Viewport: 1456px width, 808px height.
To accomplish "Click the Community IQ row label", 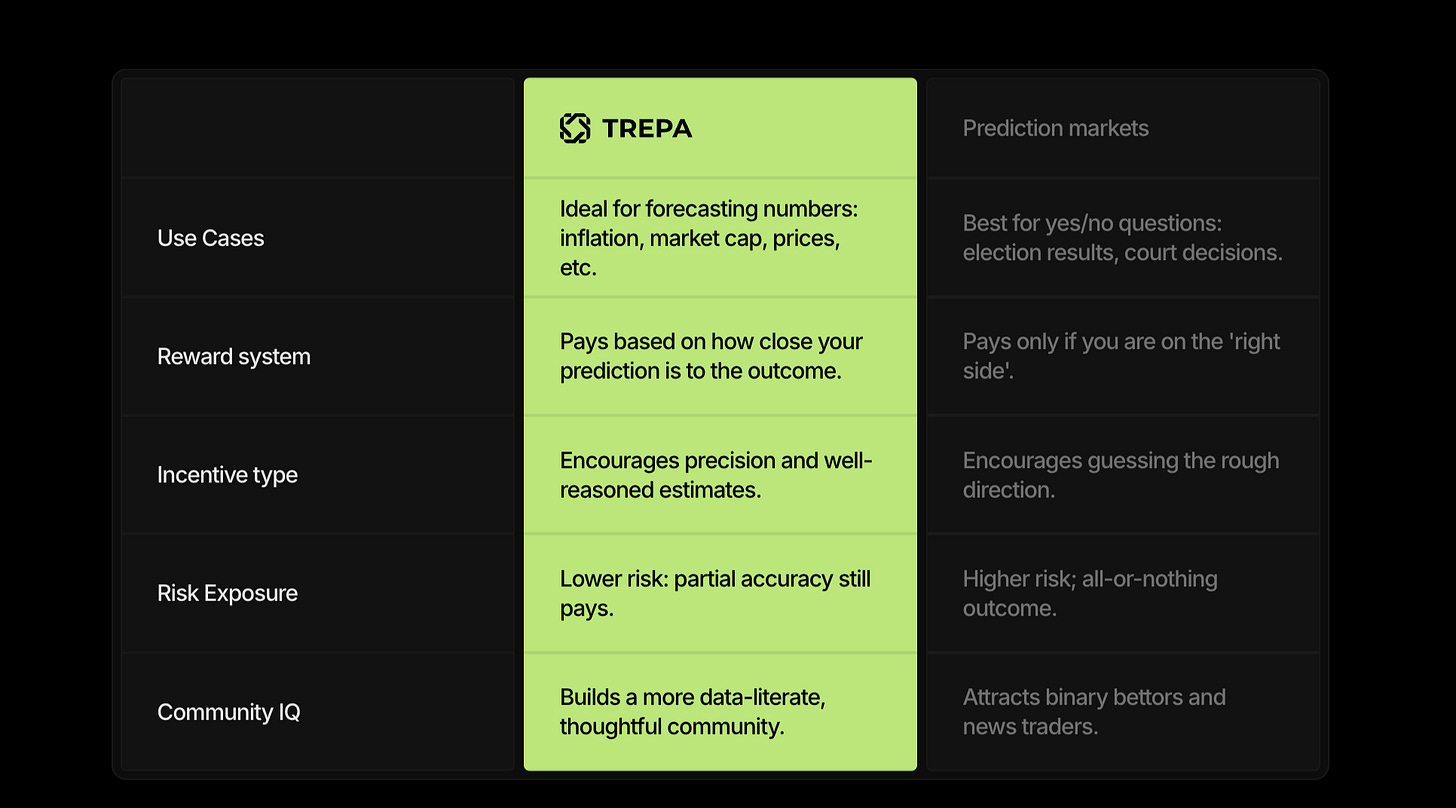I will 229,712.
